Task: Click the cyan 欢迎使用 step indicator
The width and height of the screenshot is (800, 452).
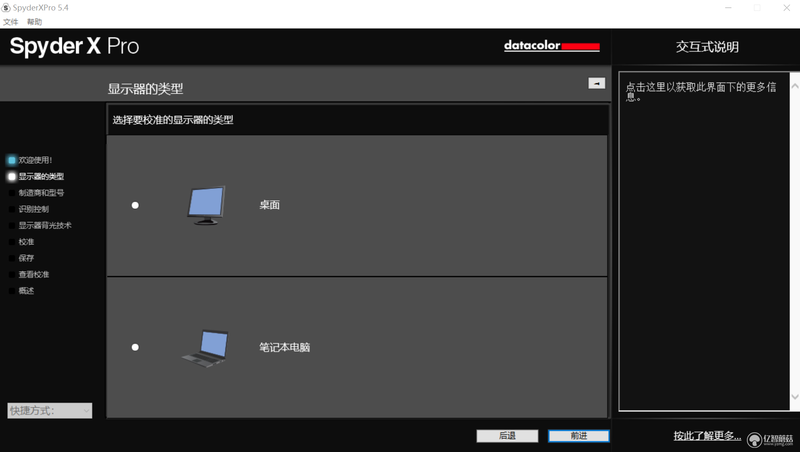Action: pos(12,160)
